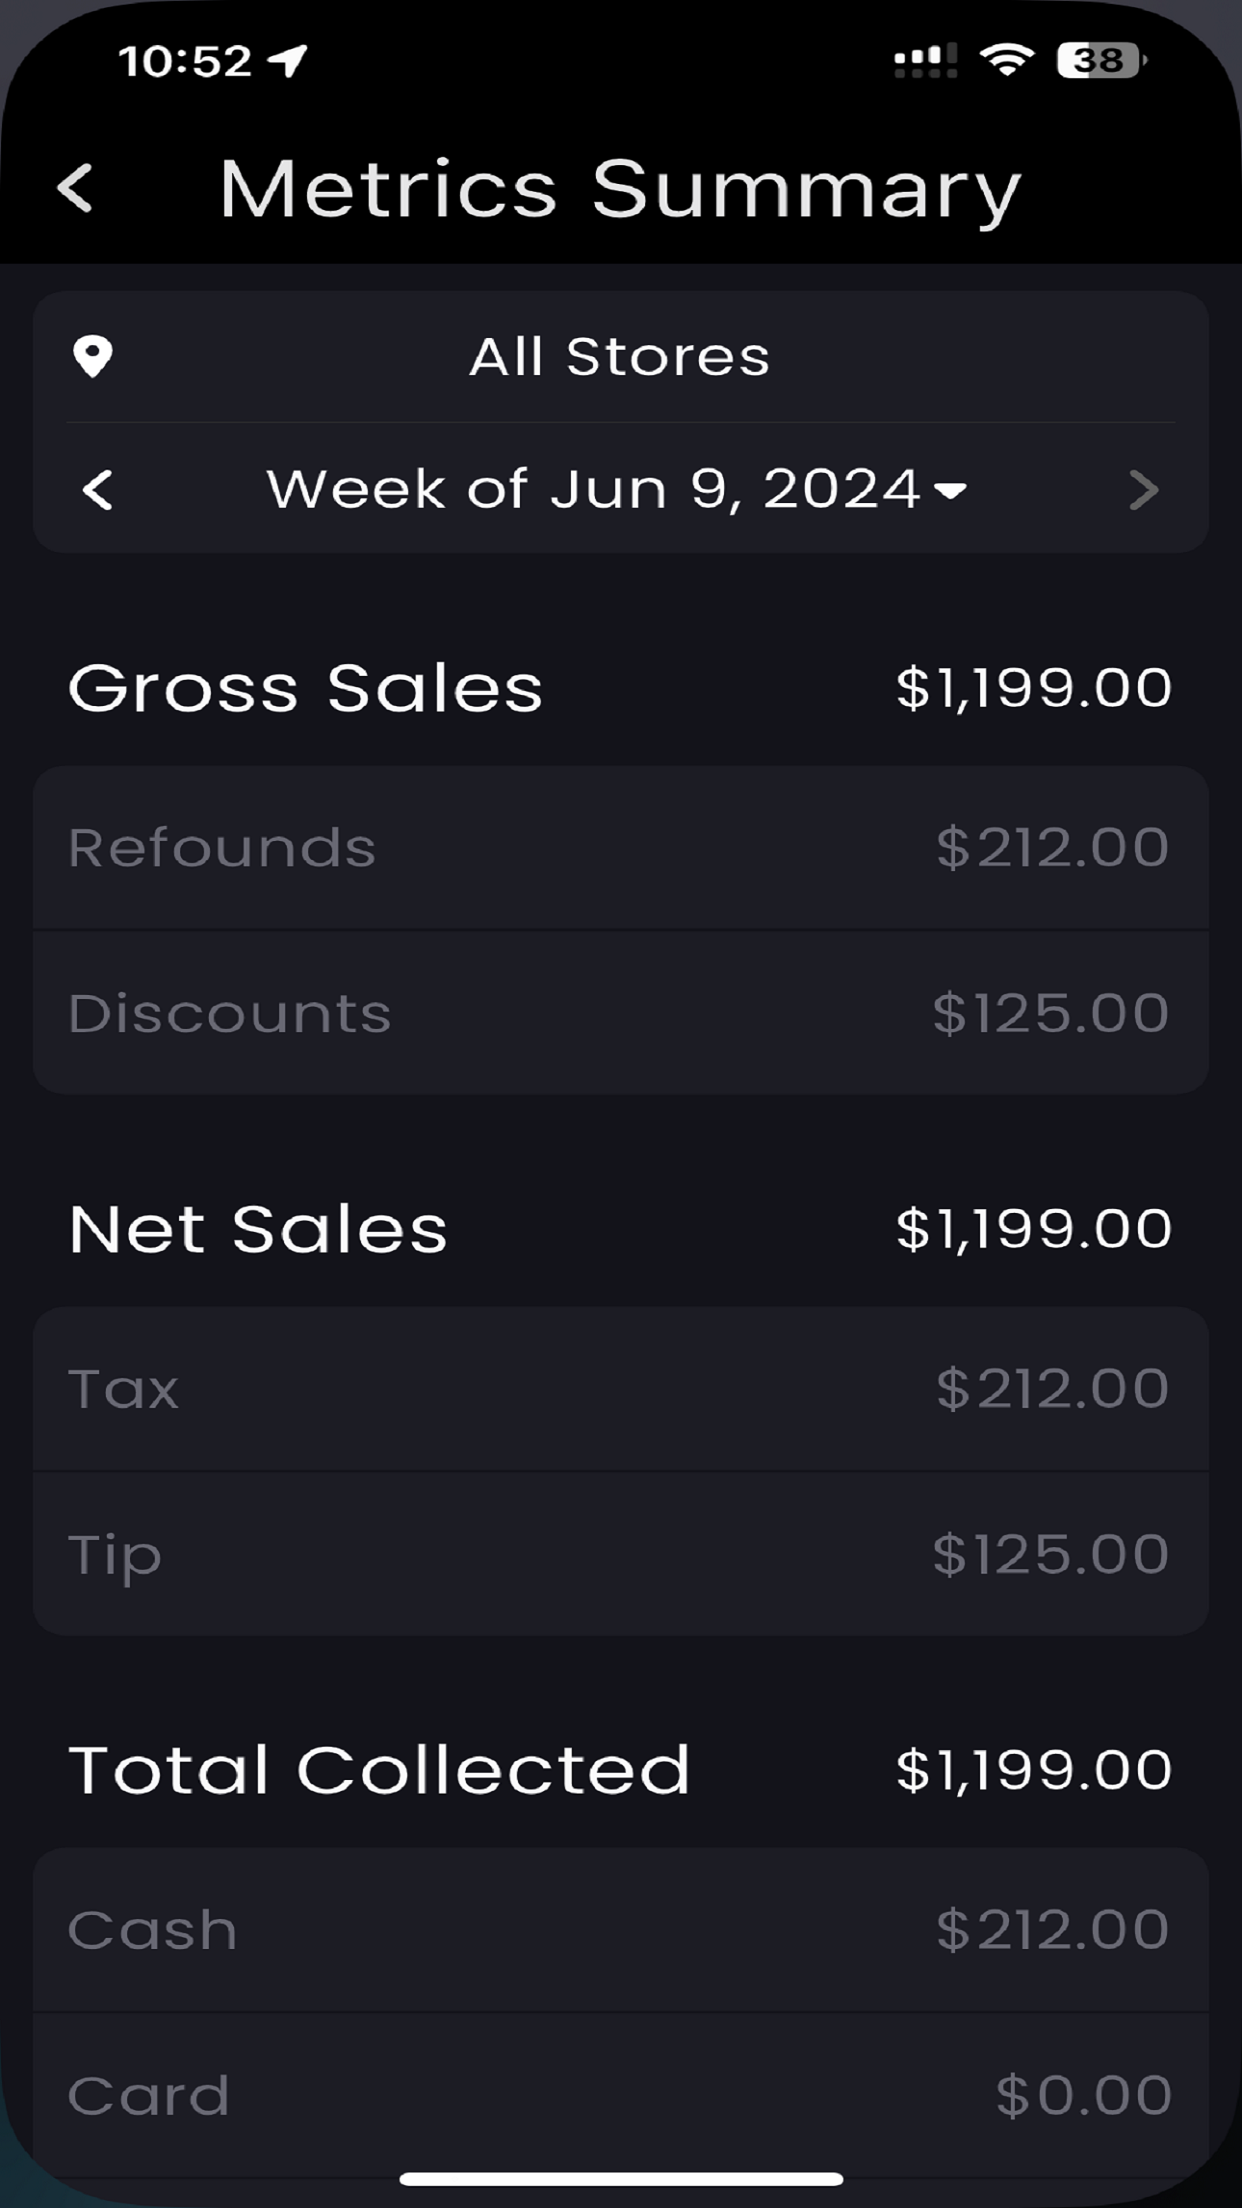This screenshot has height=2208, width=1242.
Task: Open the Week of Jun 9, 2024 dropdown
Action: coord(594,490)
